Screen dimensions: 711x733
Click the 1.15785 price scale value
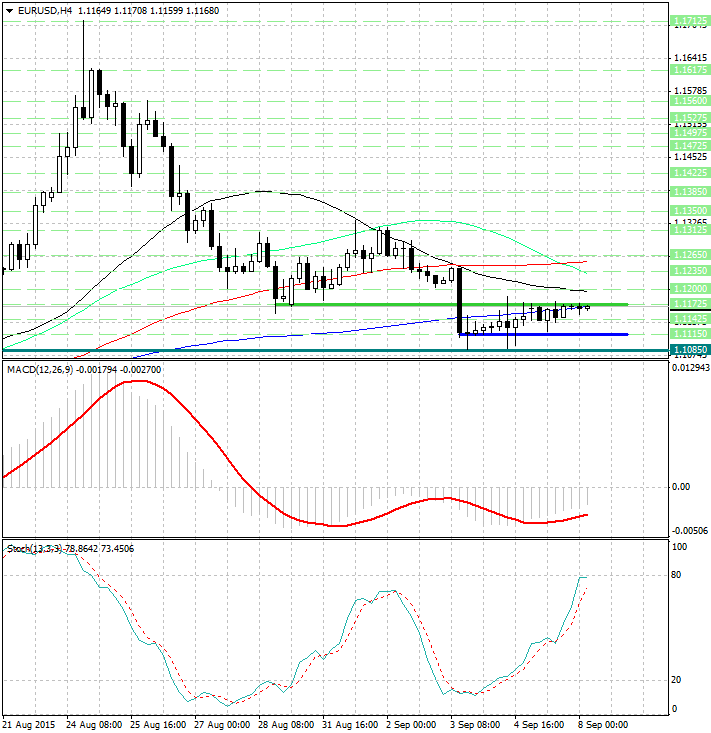coord(691,91)
